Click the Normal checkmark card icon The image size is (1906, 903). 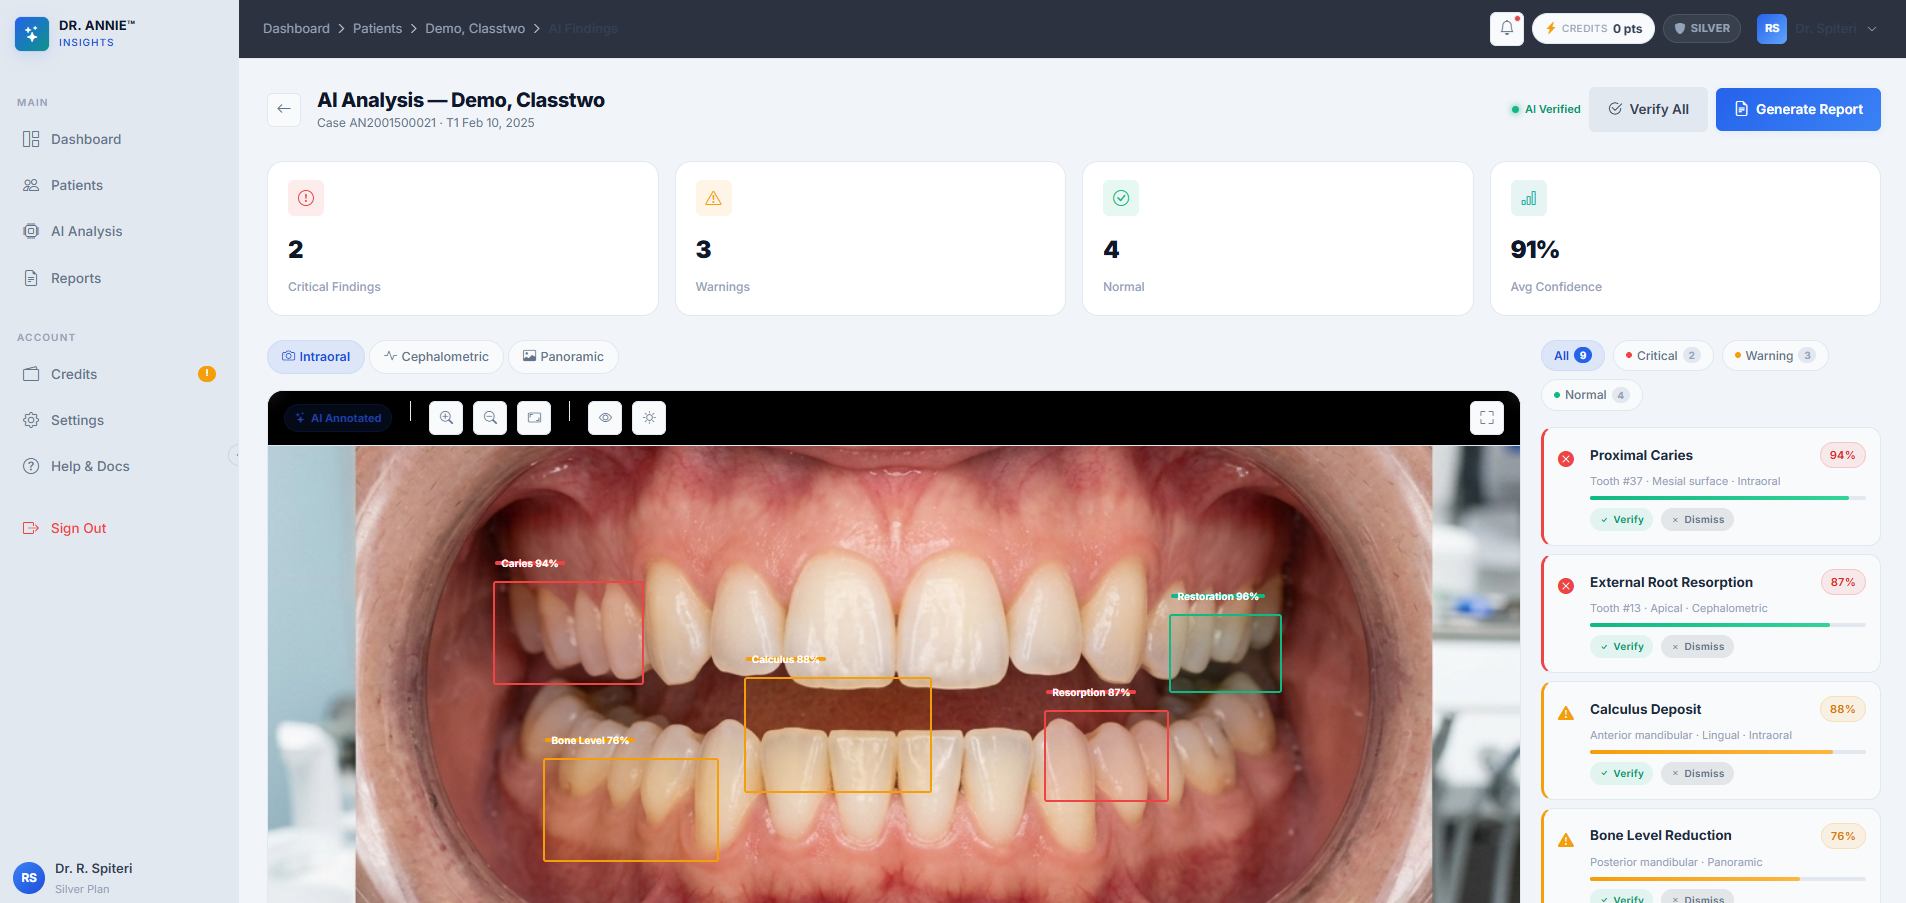(x=1121, y=198)
